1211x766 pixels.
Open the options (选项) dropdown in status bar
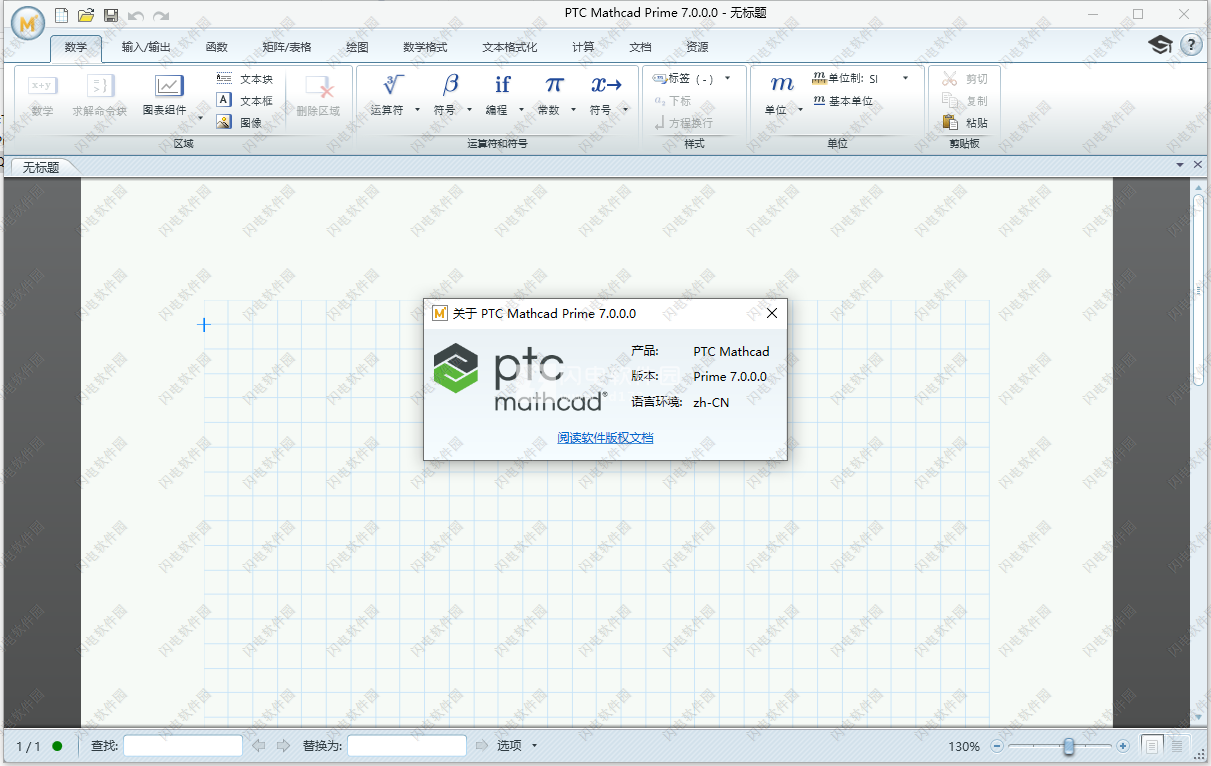click(x=518, y=746)
